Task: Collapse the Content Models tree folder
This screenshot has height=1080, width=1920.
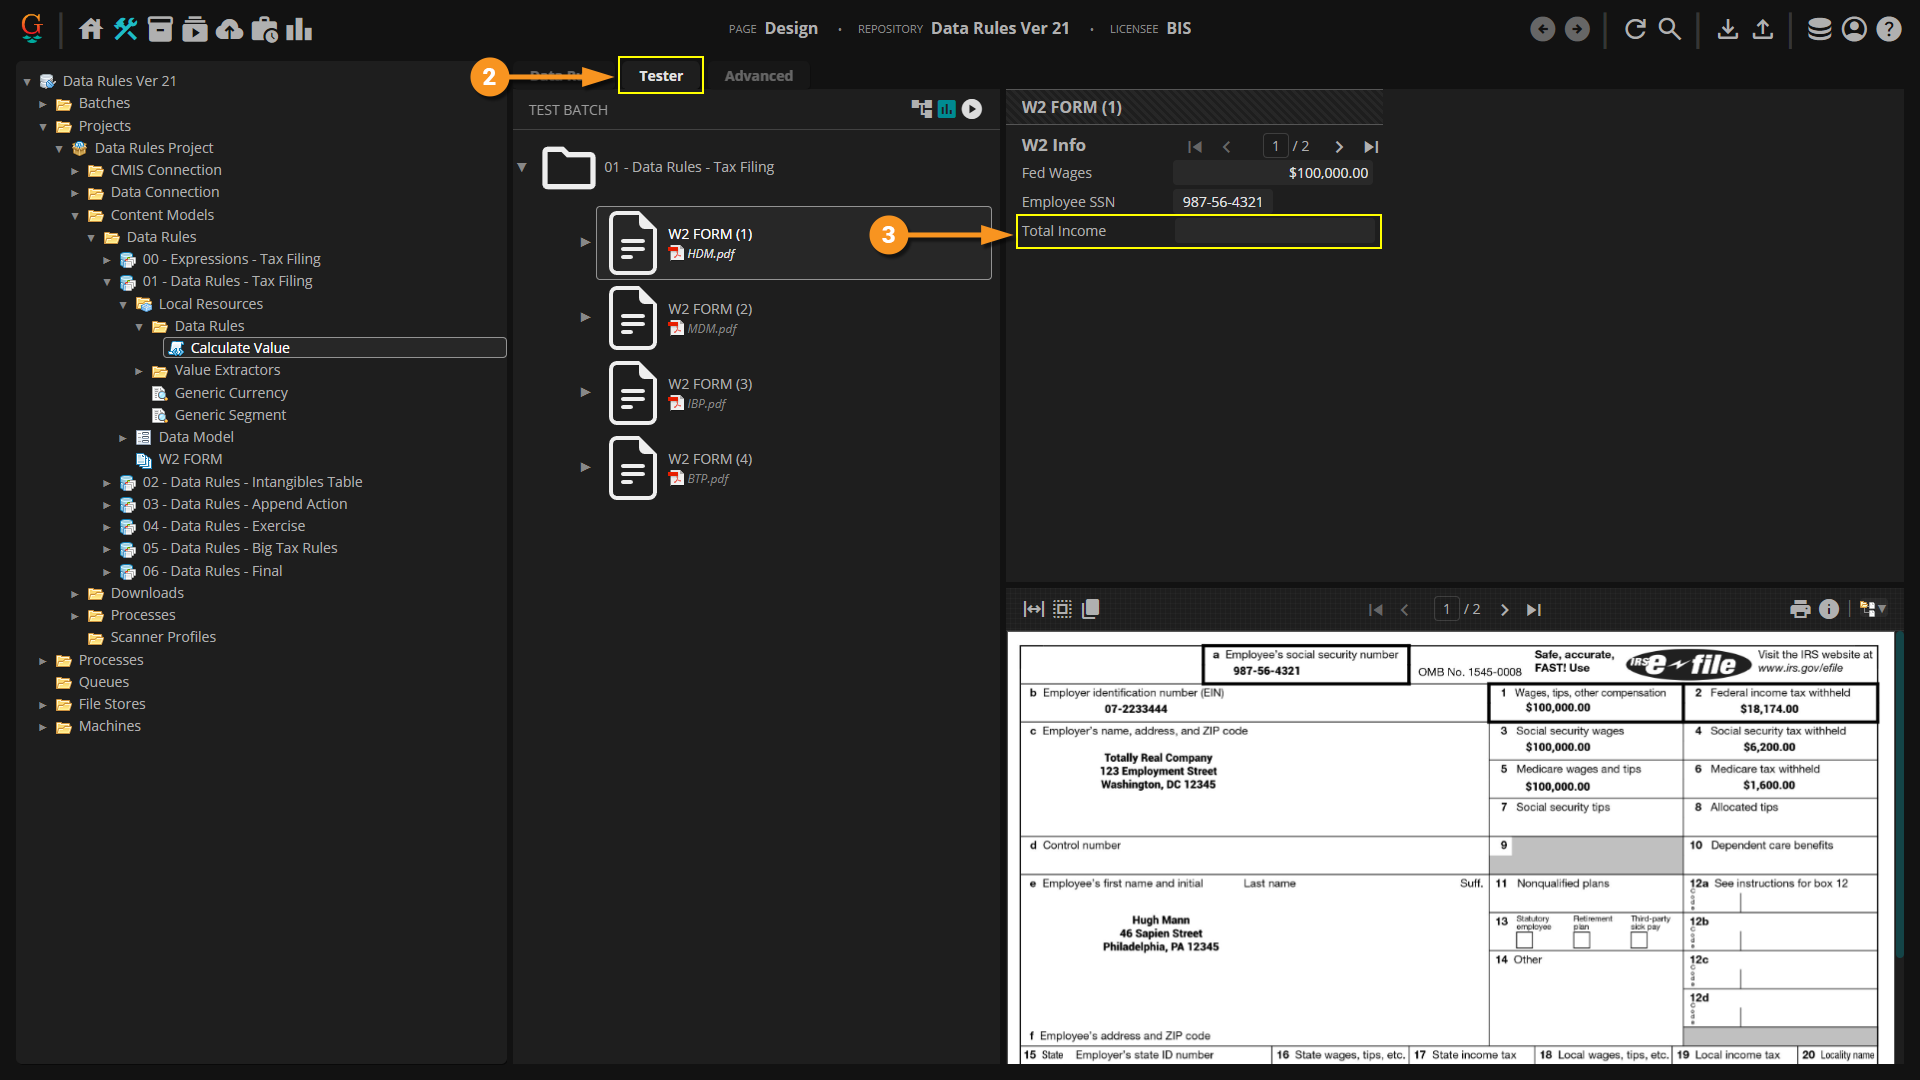Action: click(x=75, y=215)
